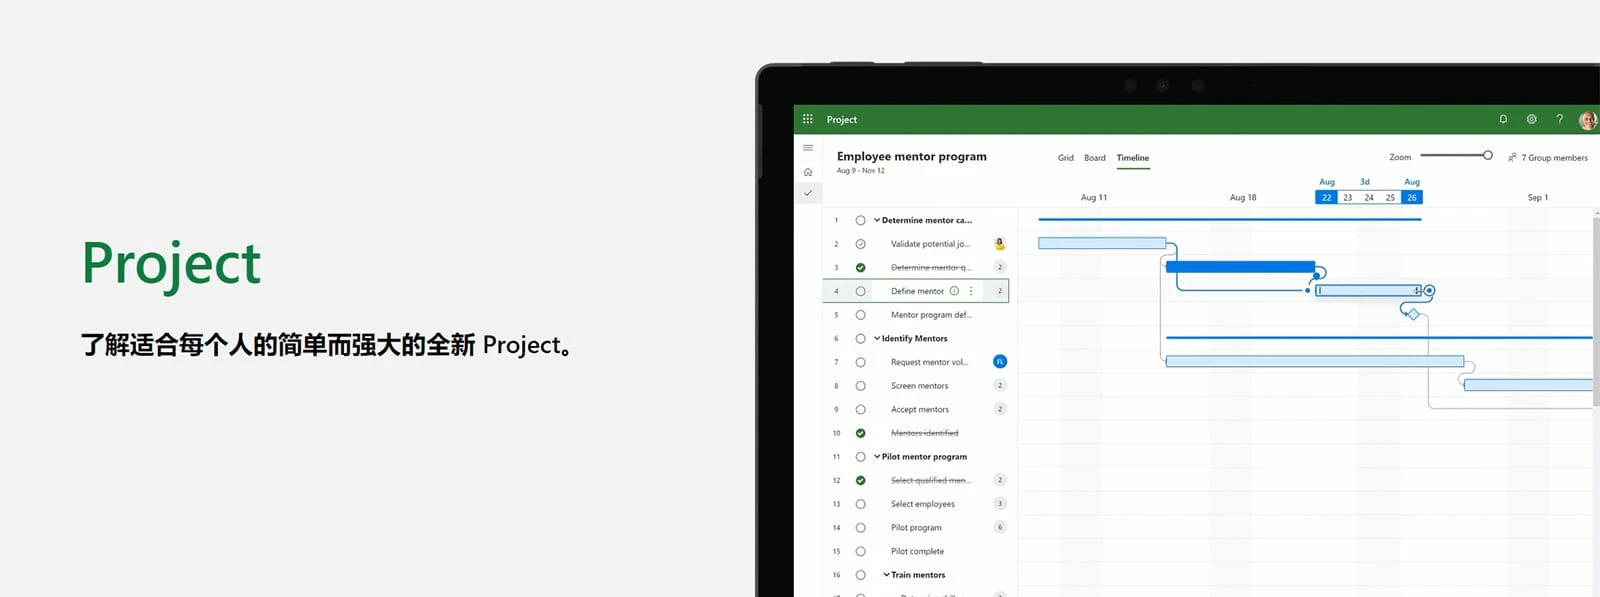
Task: Click assignee count badge on Pilot program row
Action: (x=1000, y=527)
